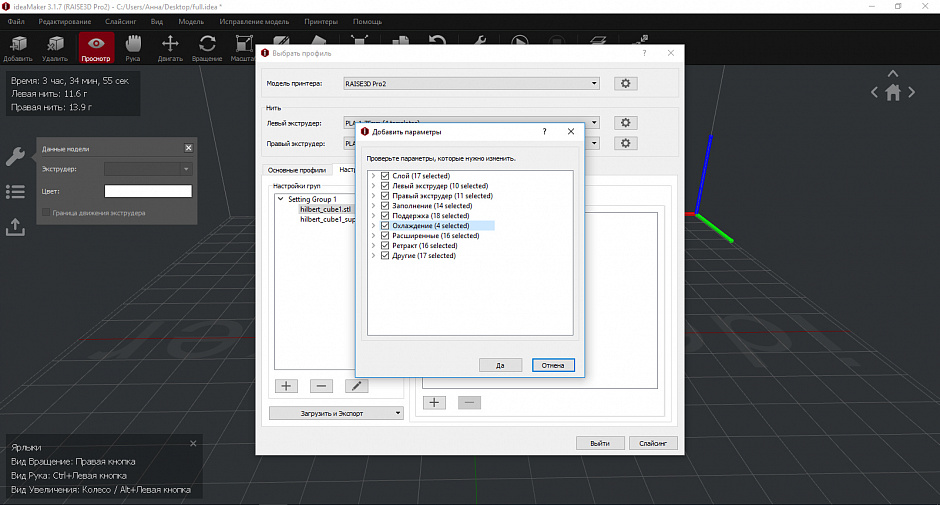Open the Файл menu

point(16,22)
